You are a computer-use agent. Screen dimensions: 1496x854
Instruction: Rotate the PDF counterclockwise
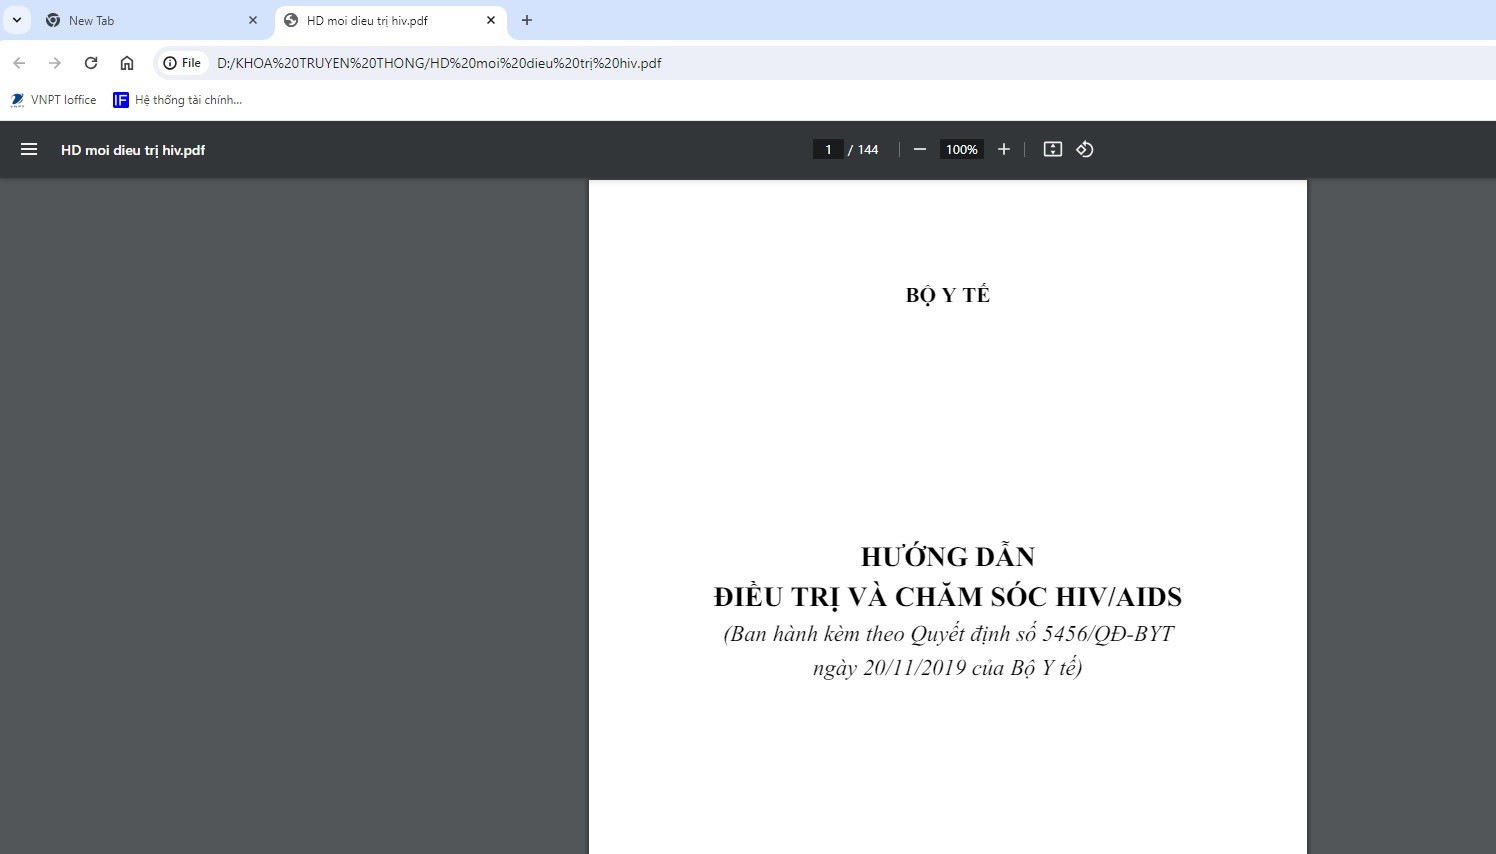tap(1085, 149)
